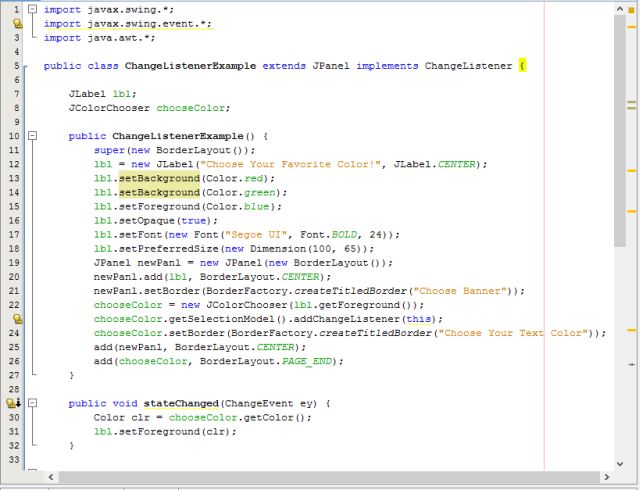Image resolution: width=640 pixels, height=490 pixels.
Task: Click the "implements" keyword
Action: (387, 66)
